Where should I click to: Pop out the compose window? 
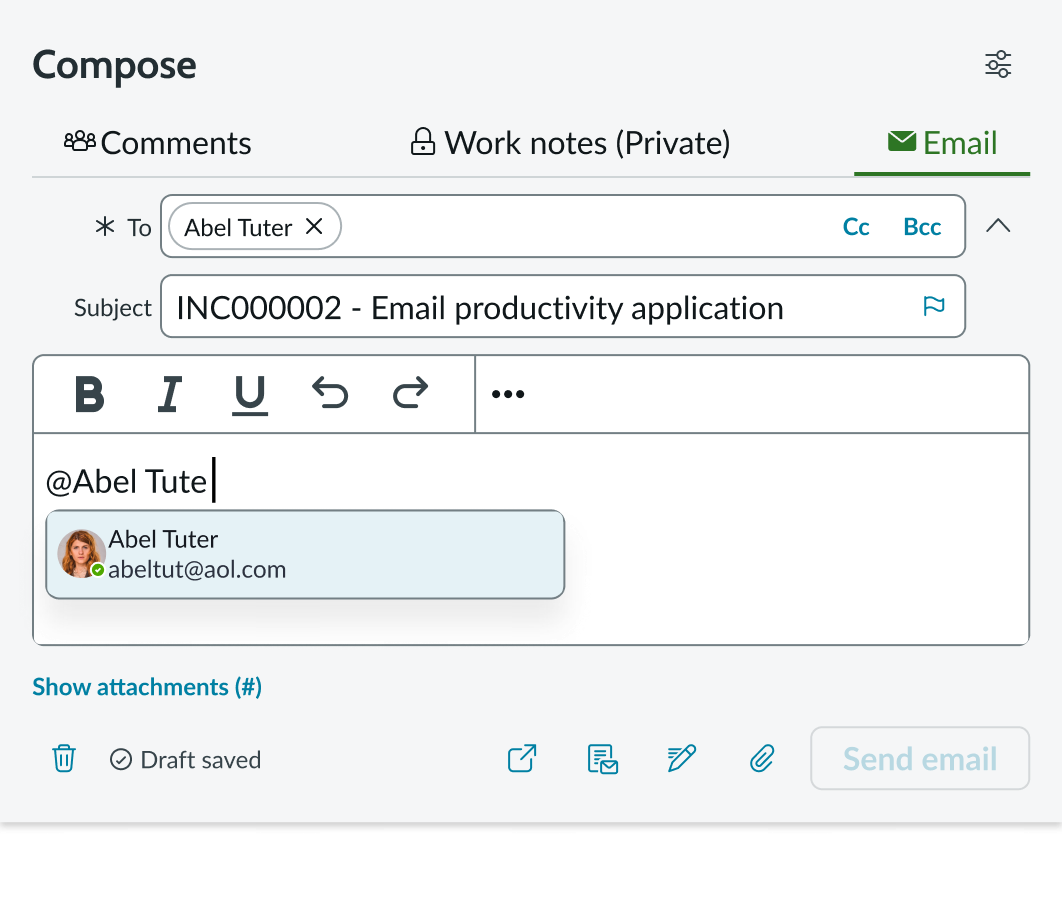click(x=521, y=759)
